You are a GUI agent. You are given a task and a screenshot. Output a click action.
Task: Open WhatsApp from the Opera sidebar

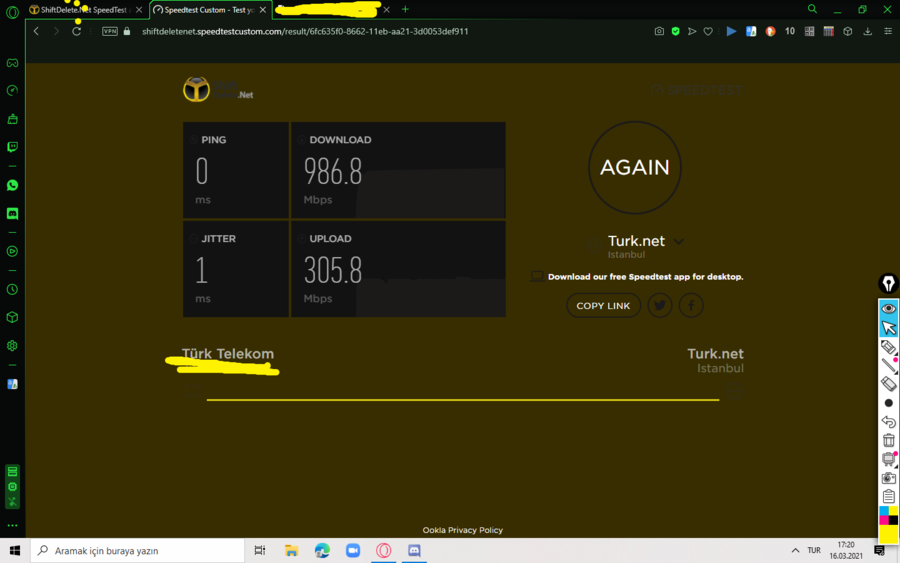pos(12,185)
